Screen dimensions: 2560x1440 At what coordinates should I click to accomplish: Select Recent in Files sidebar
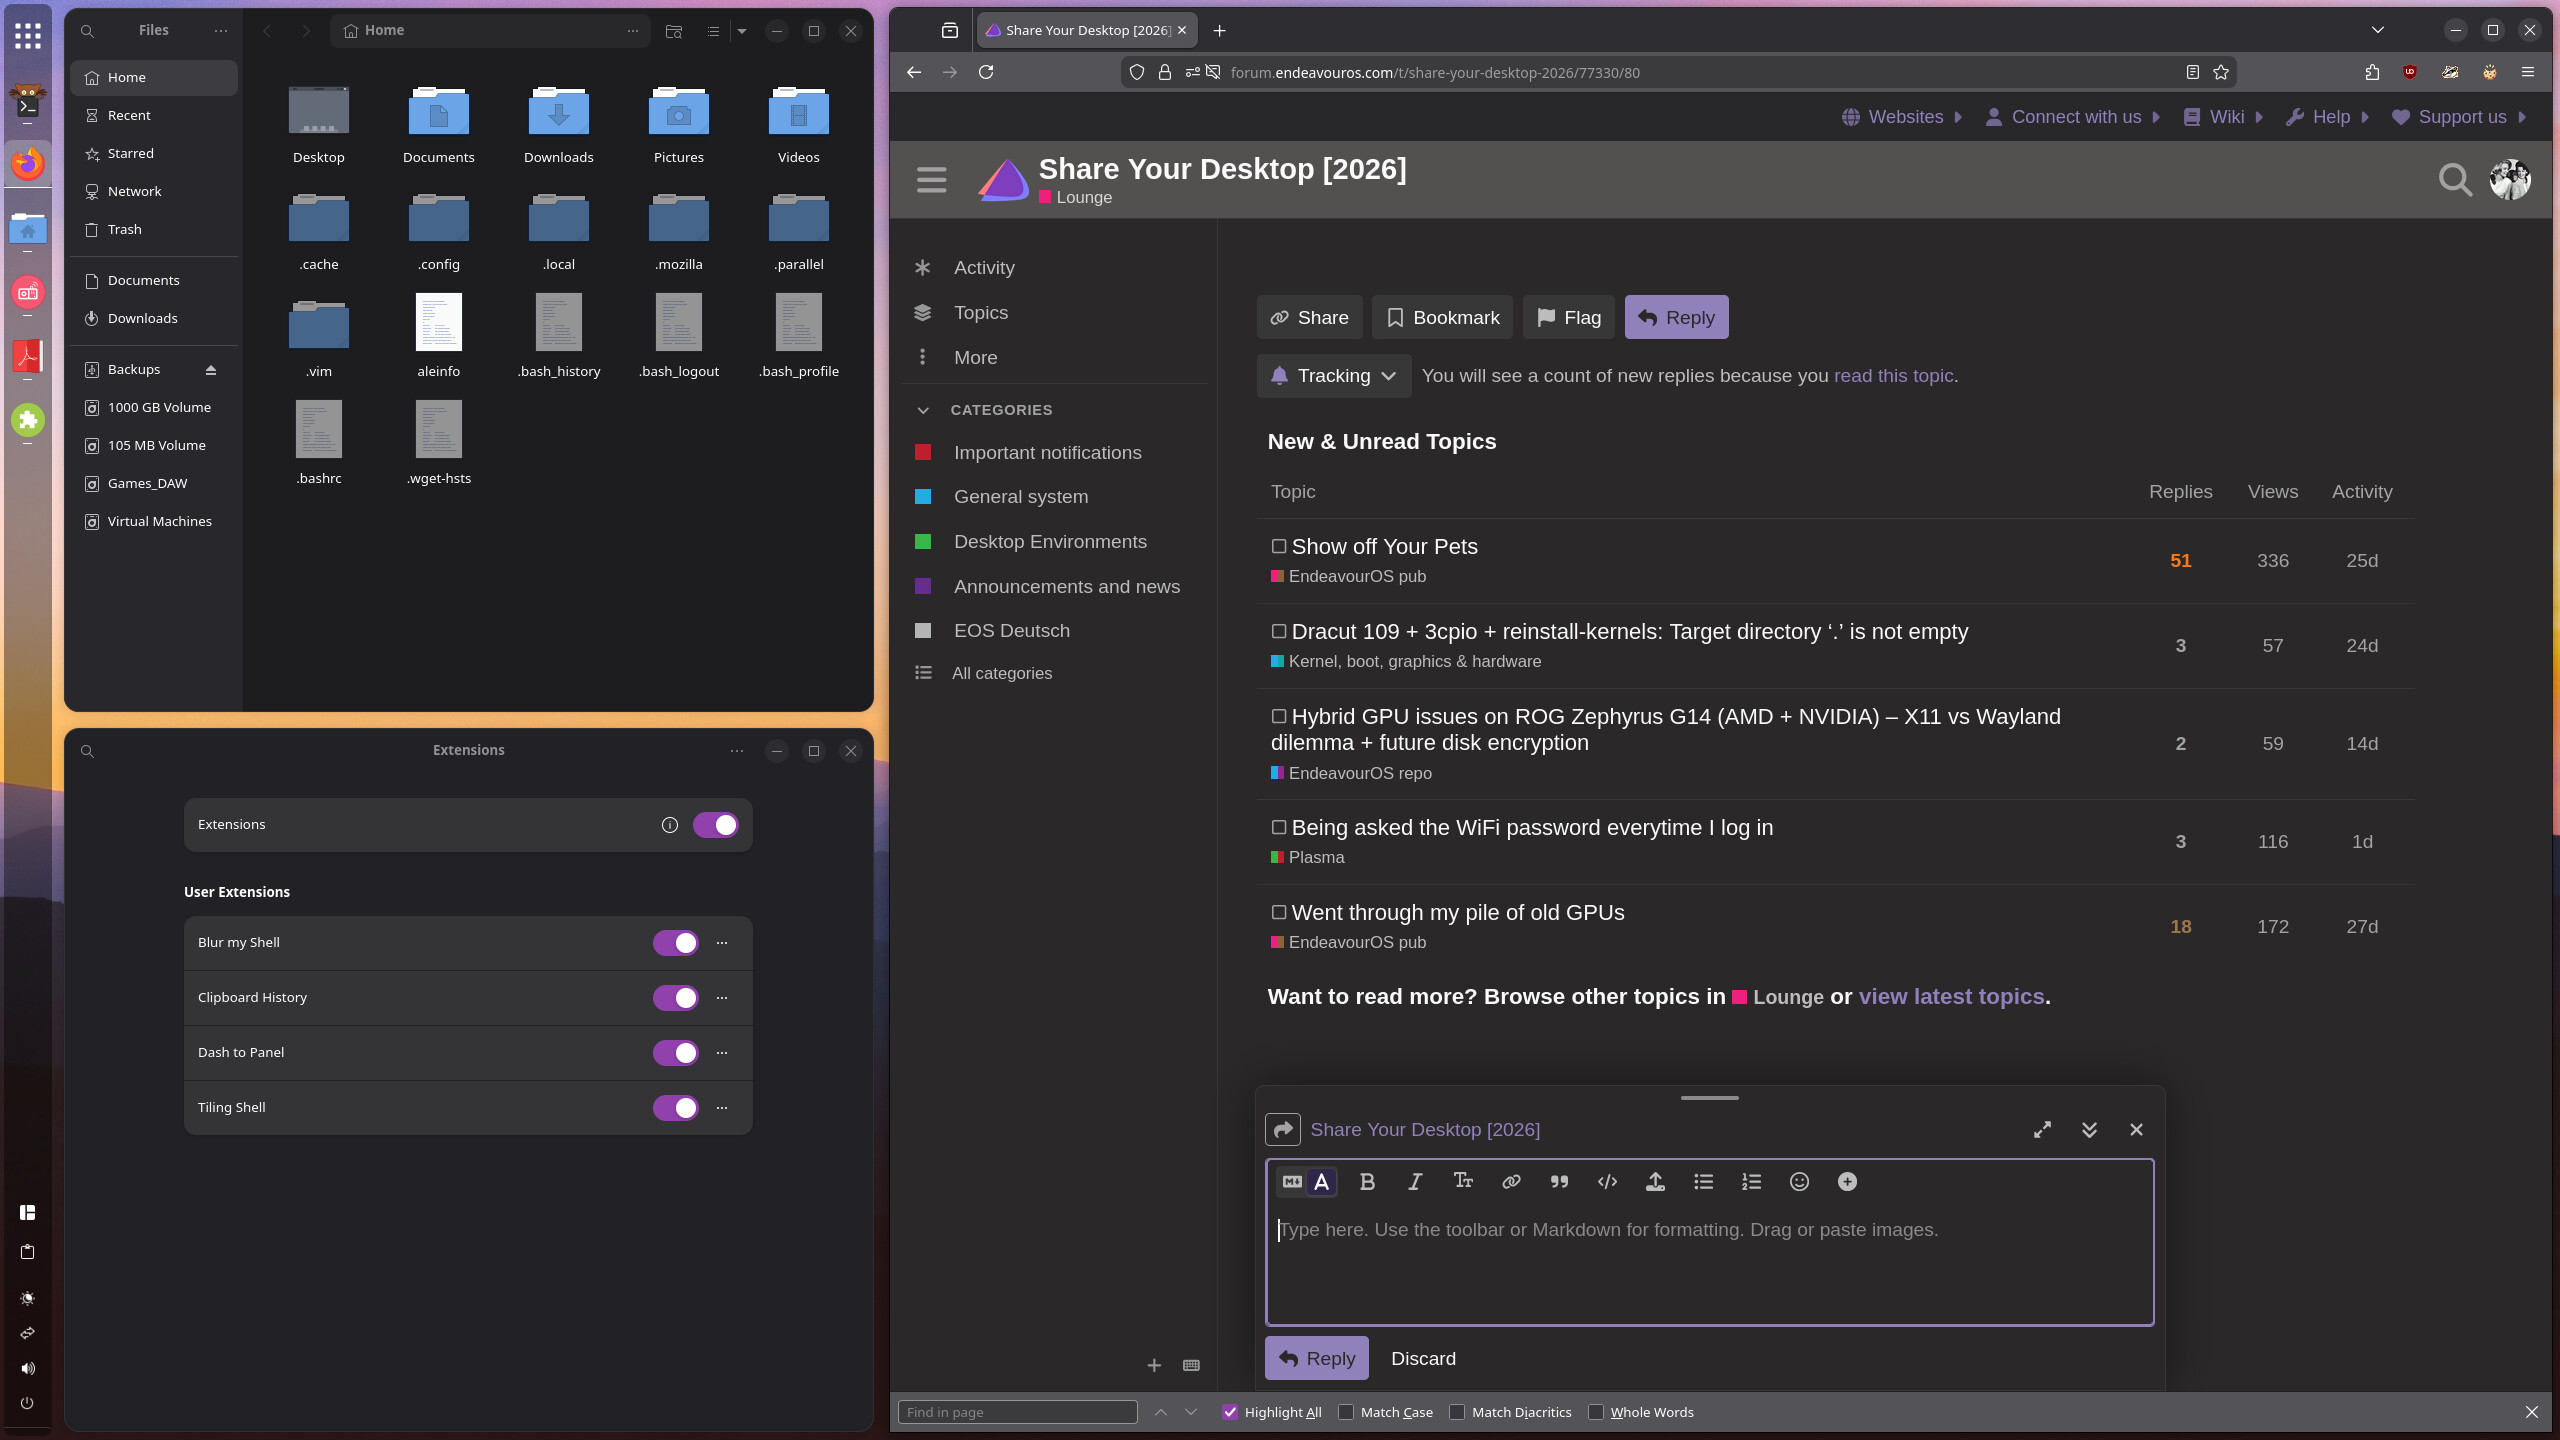154,116
